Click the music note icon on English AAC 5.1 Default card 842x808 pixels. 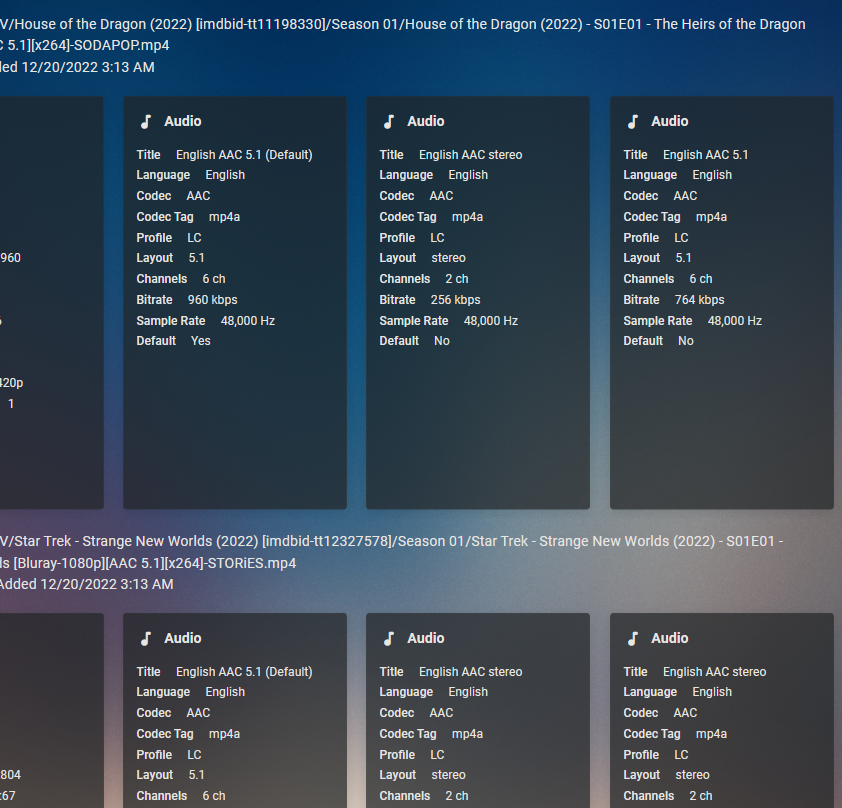(145, 121)
